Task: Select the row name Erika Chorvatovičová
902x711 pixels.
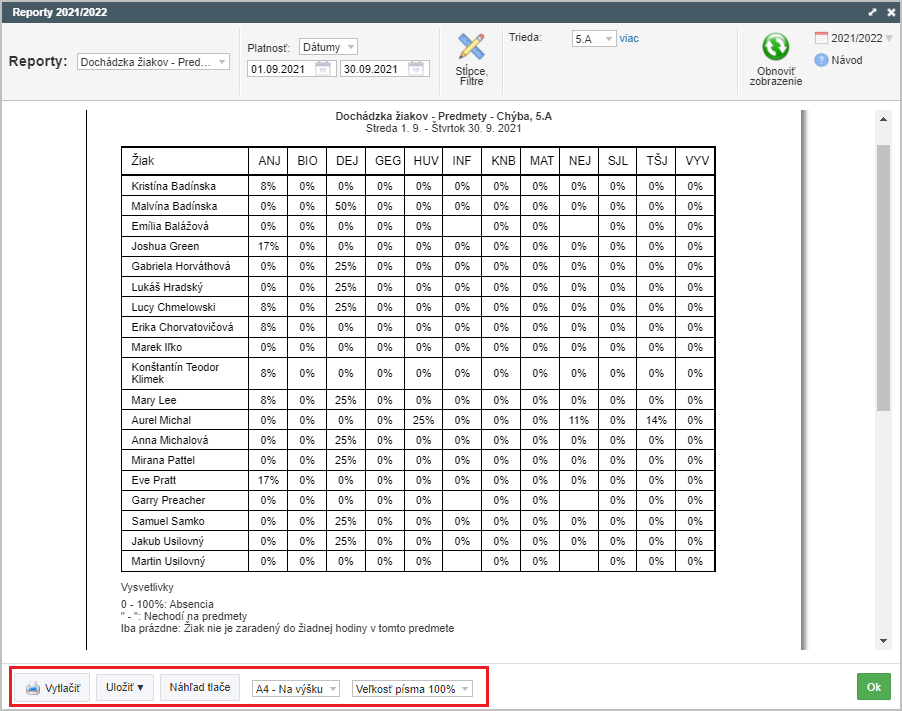Action: pyautogui.click(x=182, y=327)
